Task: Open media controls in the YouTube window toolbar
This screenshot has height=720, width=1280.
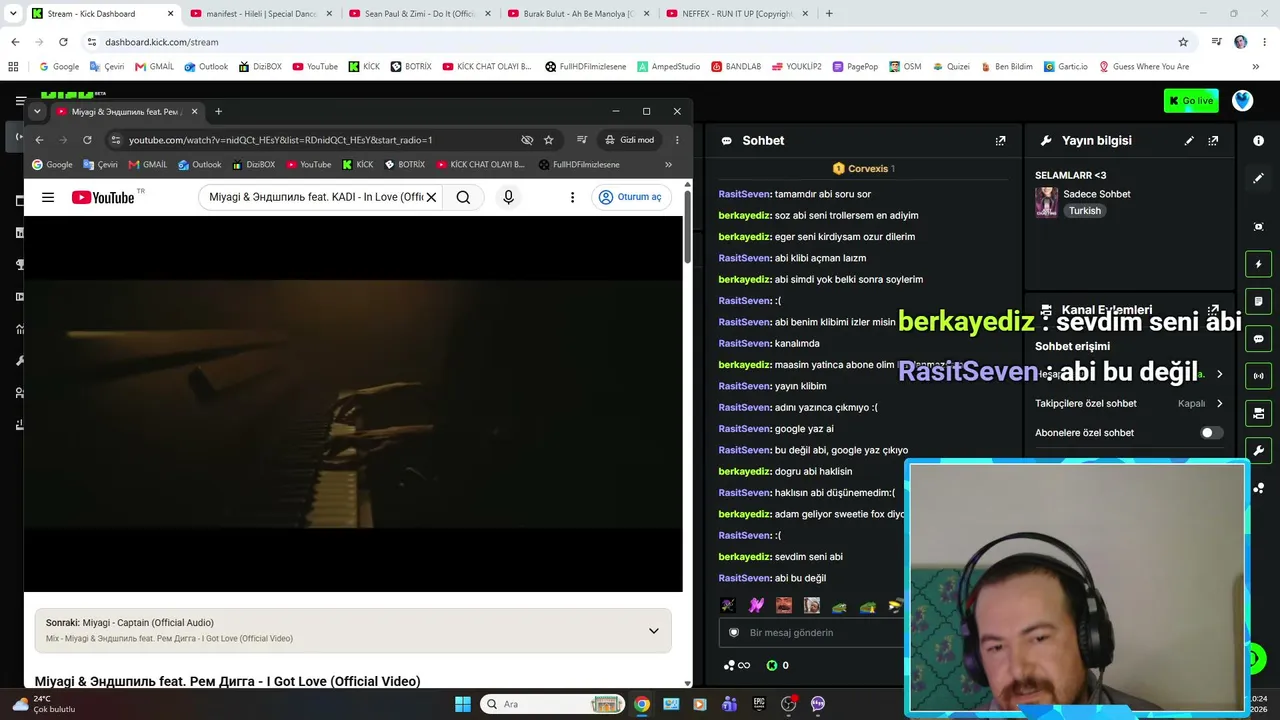Action: pyautogui.click(x=581, y=140)
